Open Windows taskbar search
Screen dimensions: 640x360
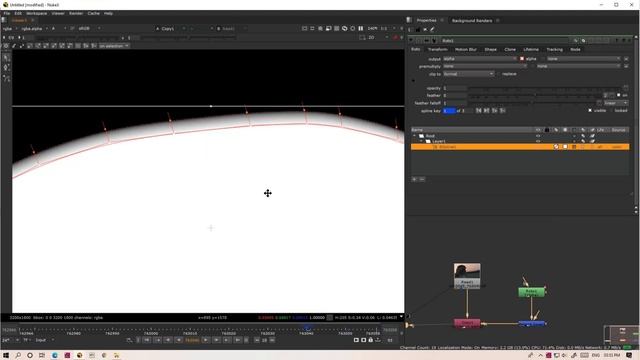click(18, 356)
